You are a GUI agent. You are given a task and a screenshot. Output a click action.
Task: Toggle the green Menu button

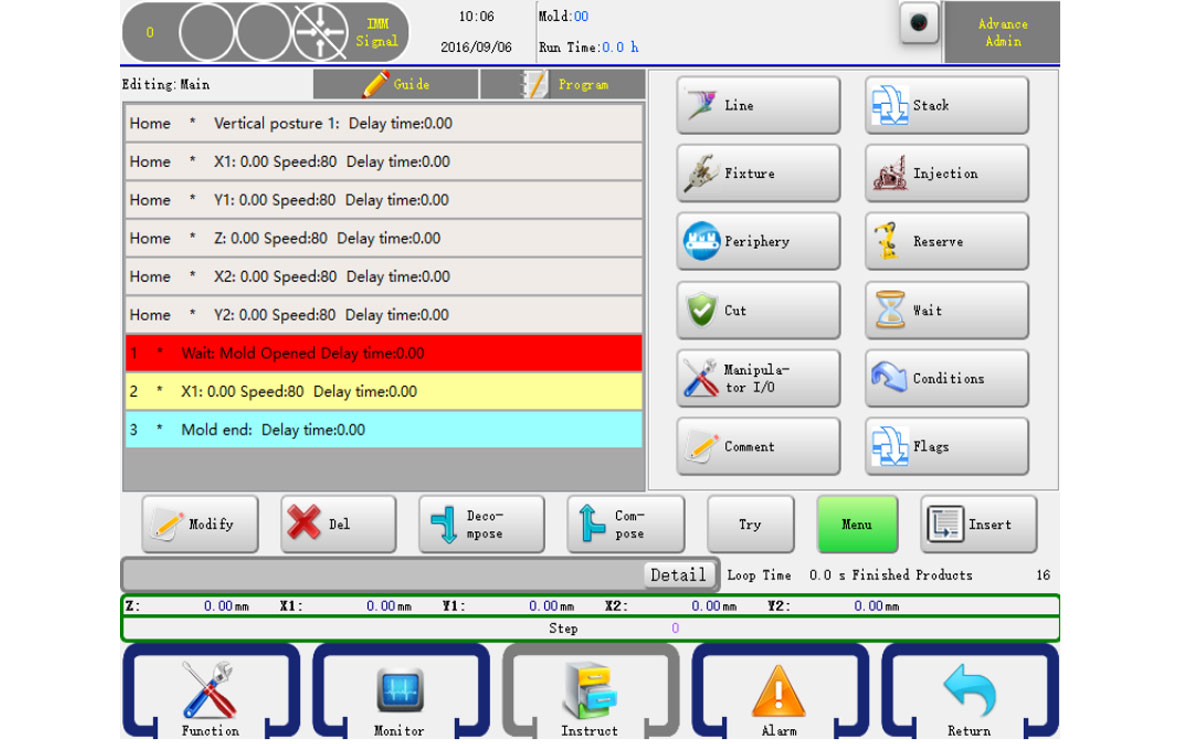(857, 524)
